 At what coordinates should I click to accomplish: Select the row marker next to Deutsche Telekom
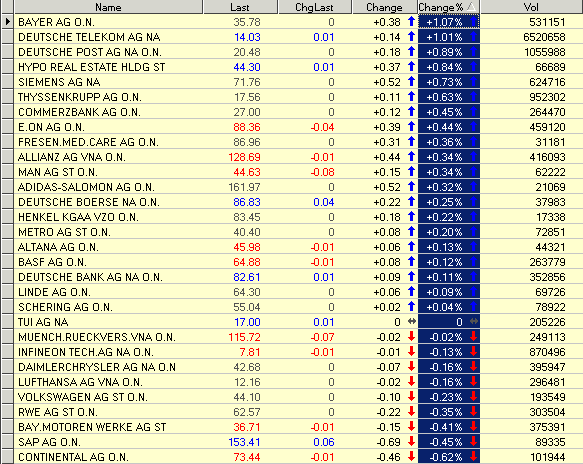[x=7, y=37]
